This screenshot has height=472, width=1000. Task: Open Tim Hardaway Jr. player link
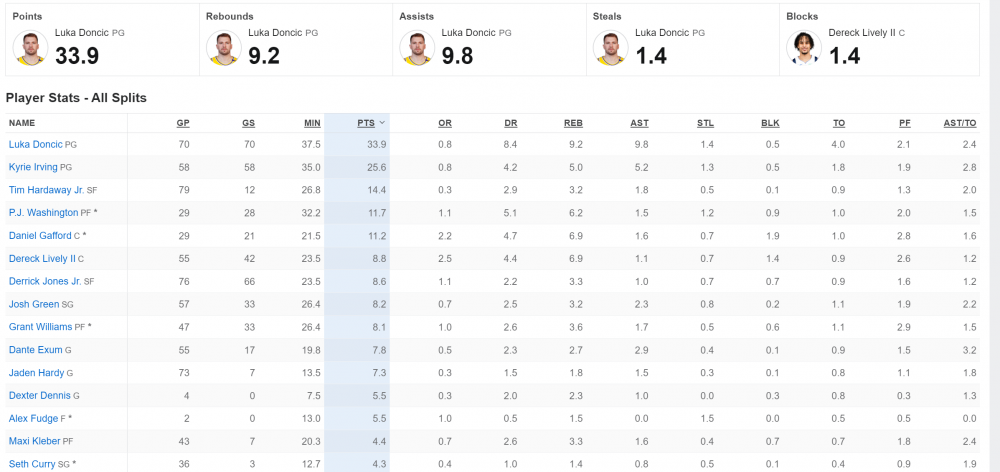(x=45, y=190)
